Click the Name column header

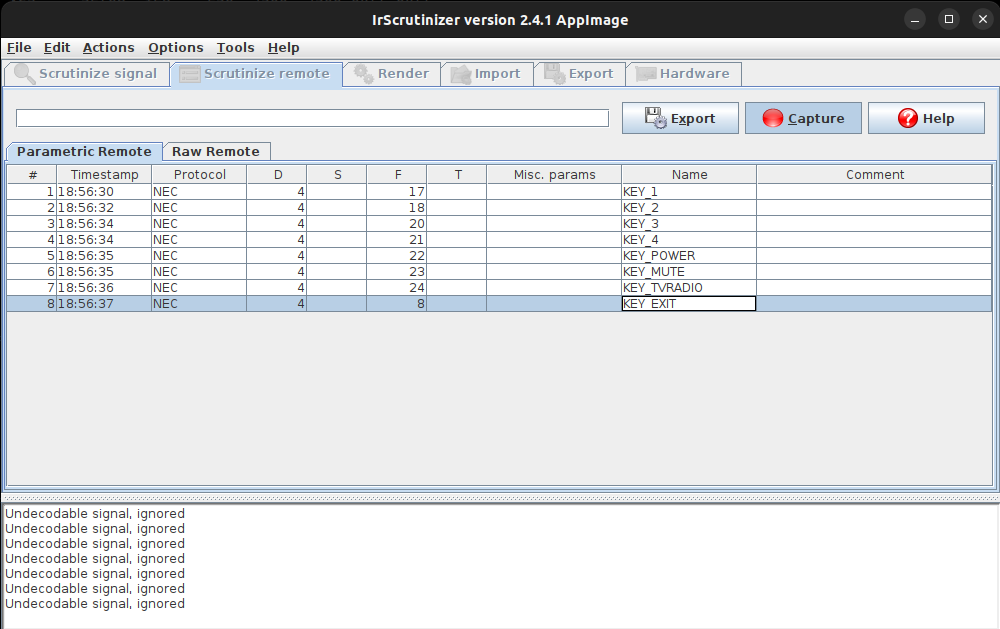[x=689, y=174]
